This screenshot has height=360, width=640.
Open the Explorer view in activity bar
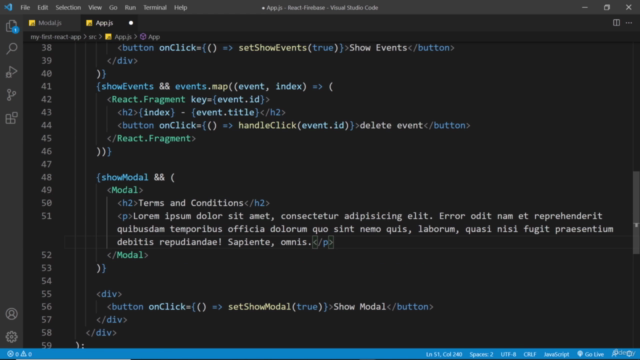(11, 27)
